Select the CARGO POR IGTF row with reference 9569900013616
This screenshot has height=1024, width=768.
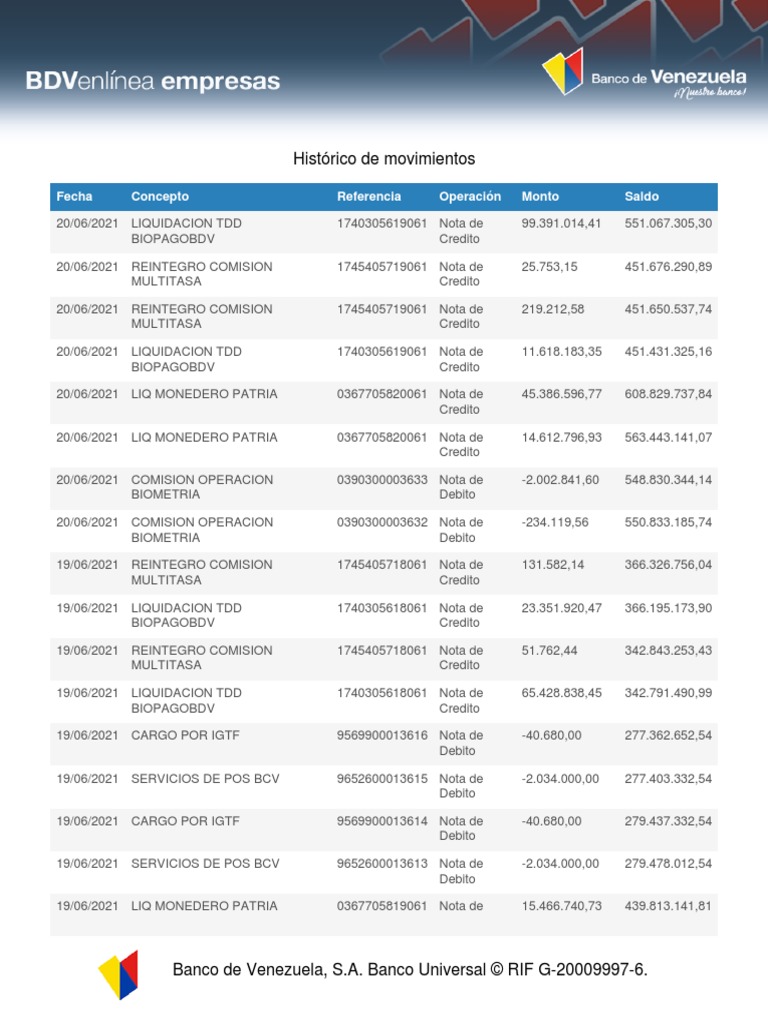384,743
